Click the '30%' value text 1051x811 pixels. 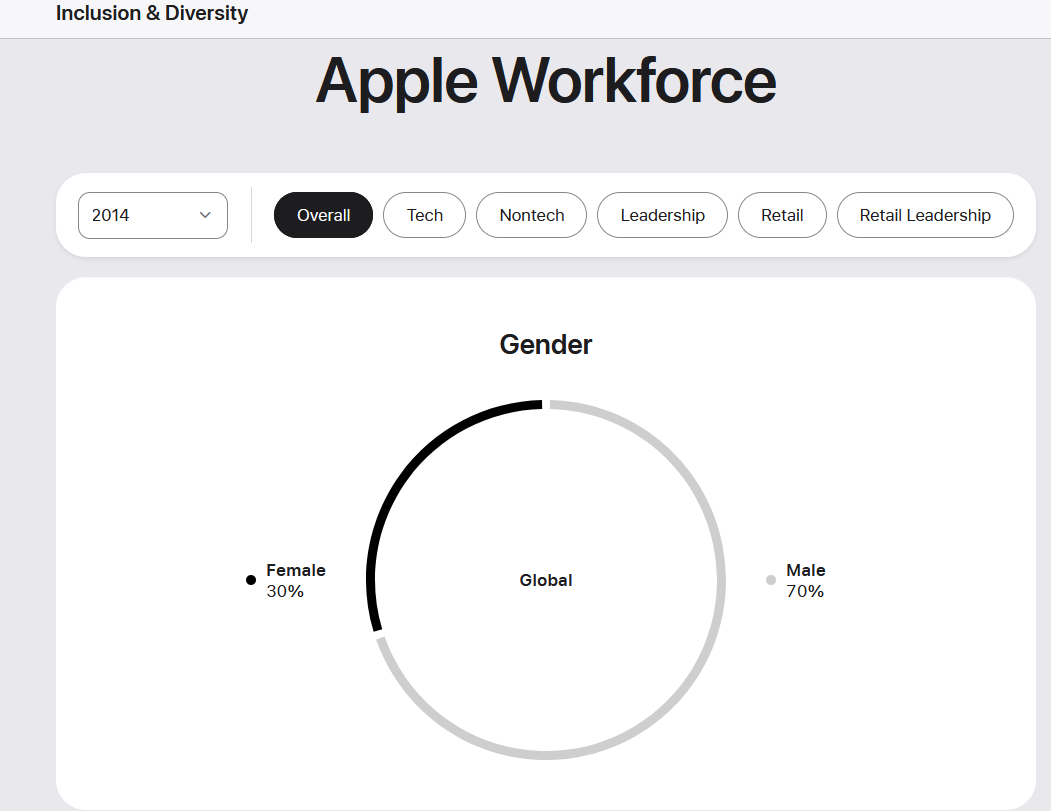point(285,591)
